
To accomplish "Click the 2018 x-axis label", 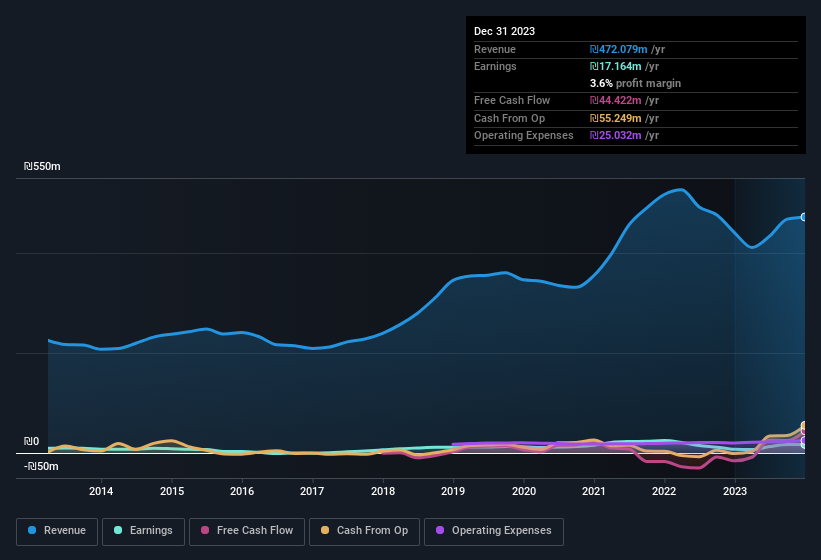I will [383, 491].
